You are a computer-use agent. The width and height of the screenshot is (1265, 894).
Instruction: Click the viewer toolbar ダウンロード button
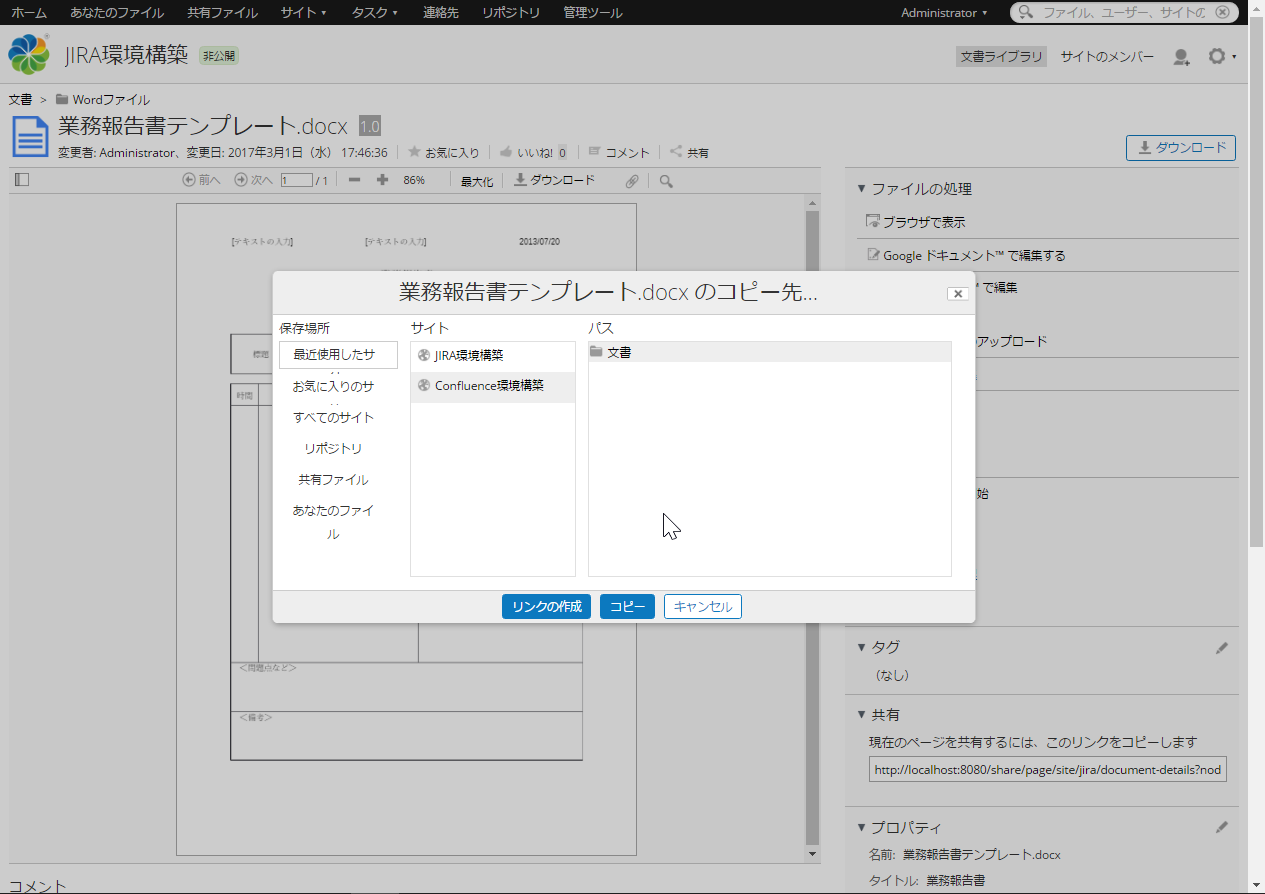click(554, 180)
